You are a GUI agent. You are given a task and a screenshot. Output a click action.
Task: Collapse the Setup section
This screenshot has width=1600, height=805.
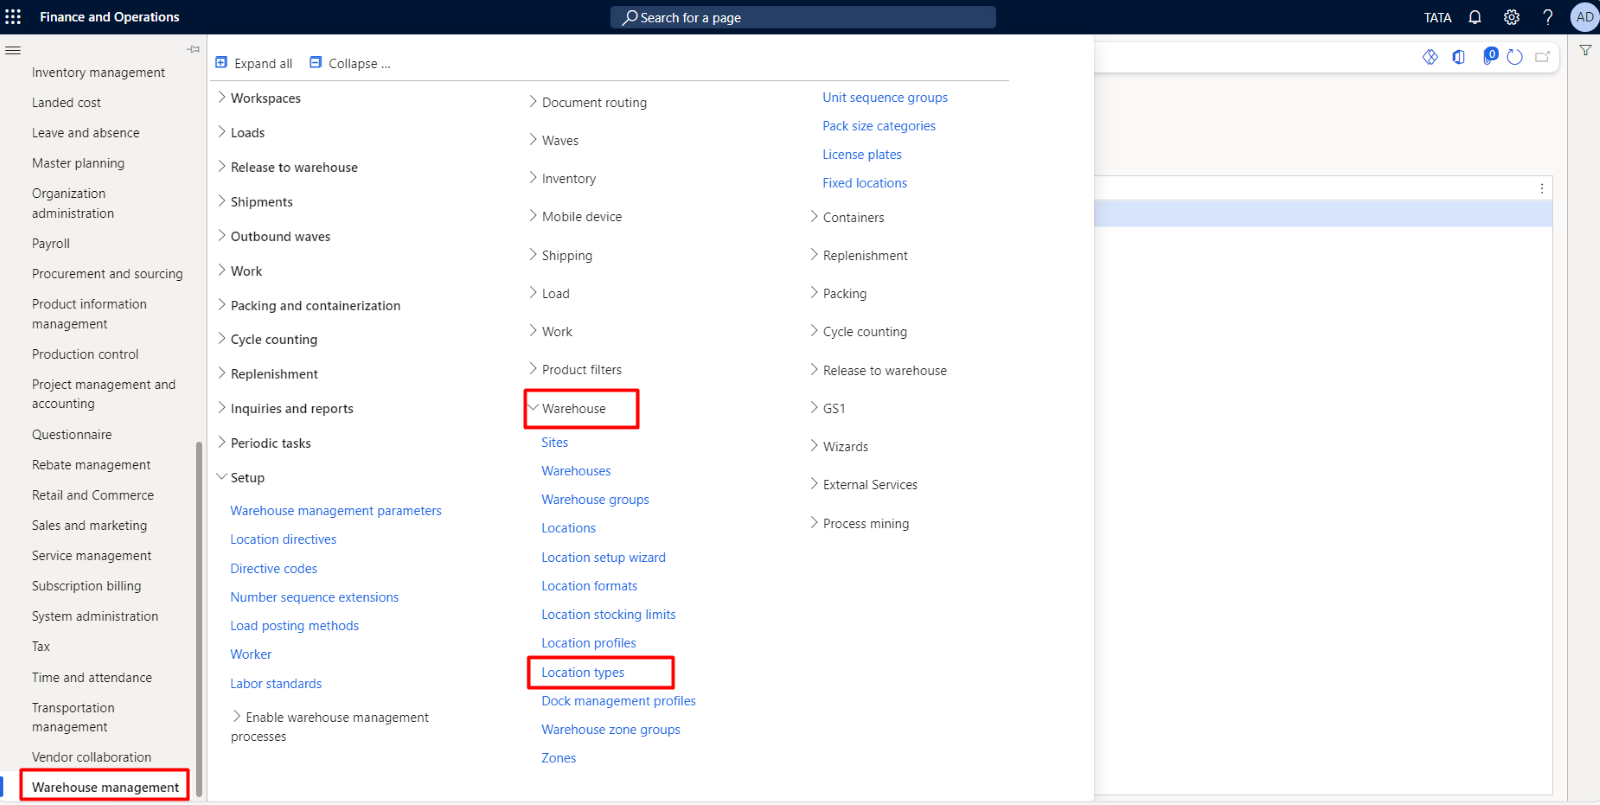[222, 477]
